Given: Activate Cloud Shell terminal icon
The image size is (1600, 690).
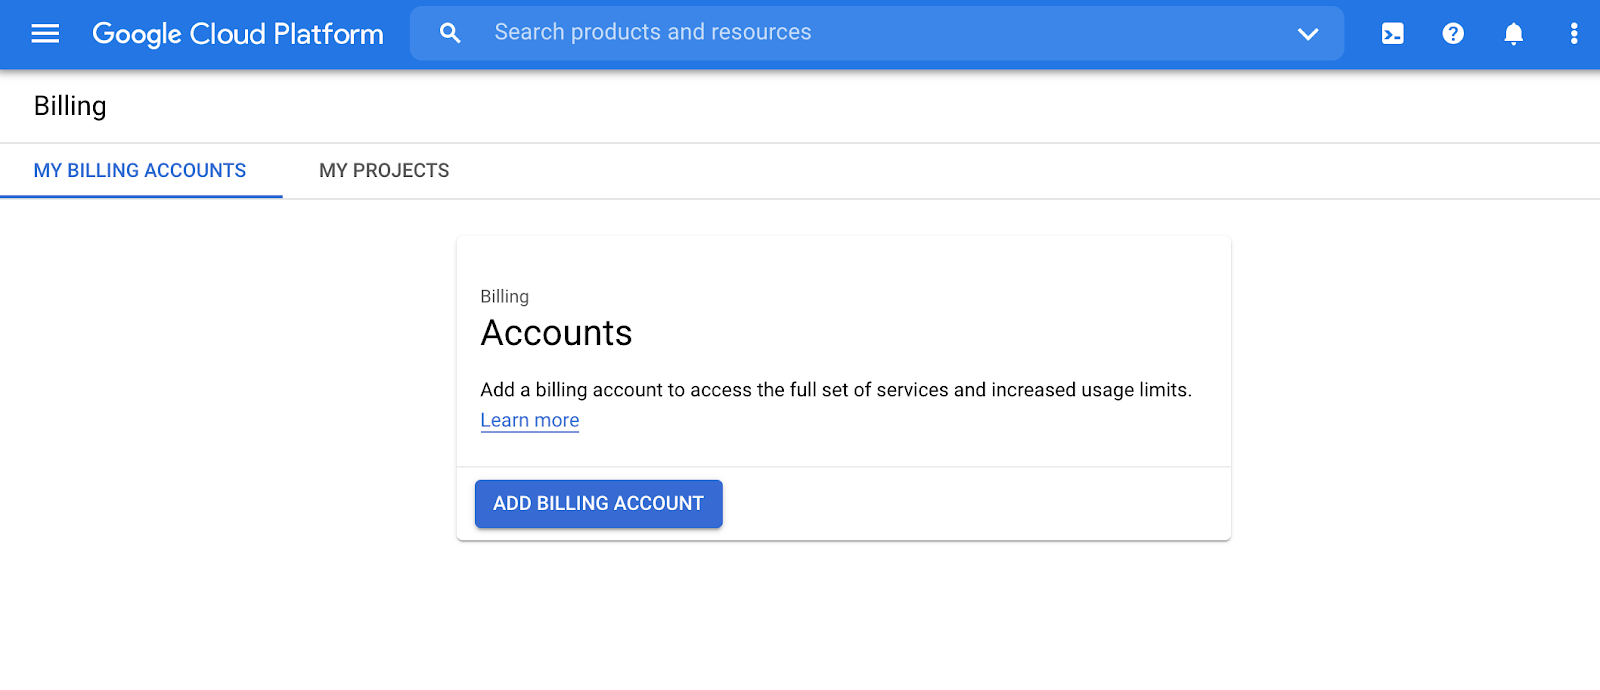Looking at the screenshot, I should [1392, 34].
